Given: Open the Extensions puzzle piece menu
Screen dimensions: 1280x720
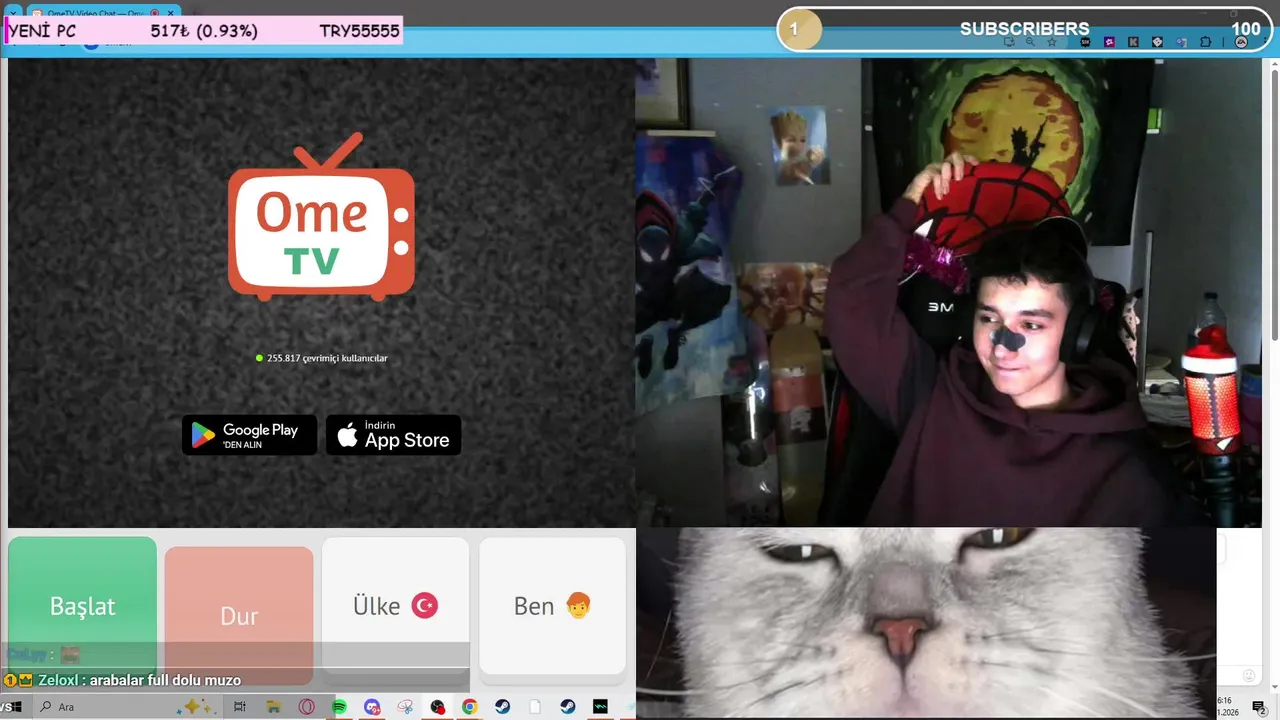Looking at the screenshot, I should click(1205, 42).
